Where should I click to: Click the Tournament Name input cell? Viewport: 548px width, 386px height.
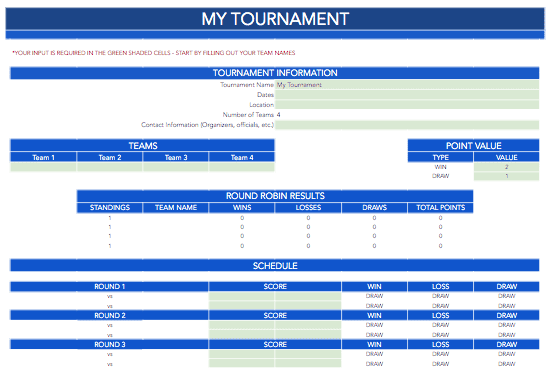pos(407,85)
